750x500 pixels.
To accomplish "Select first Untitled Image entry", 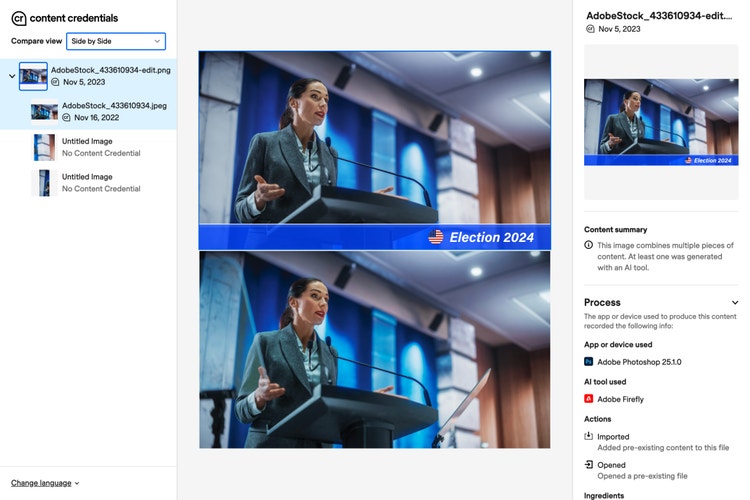I will [x=44, y=147].
